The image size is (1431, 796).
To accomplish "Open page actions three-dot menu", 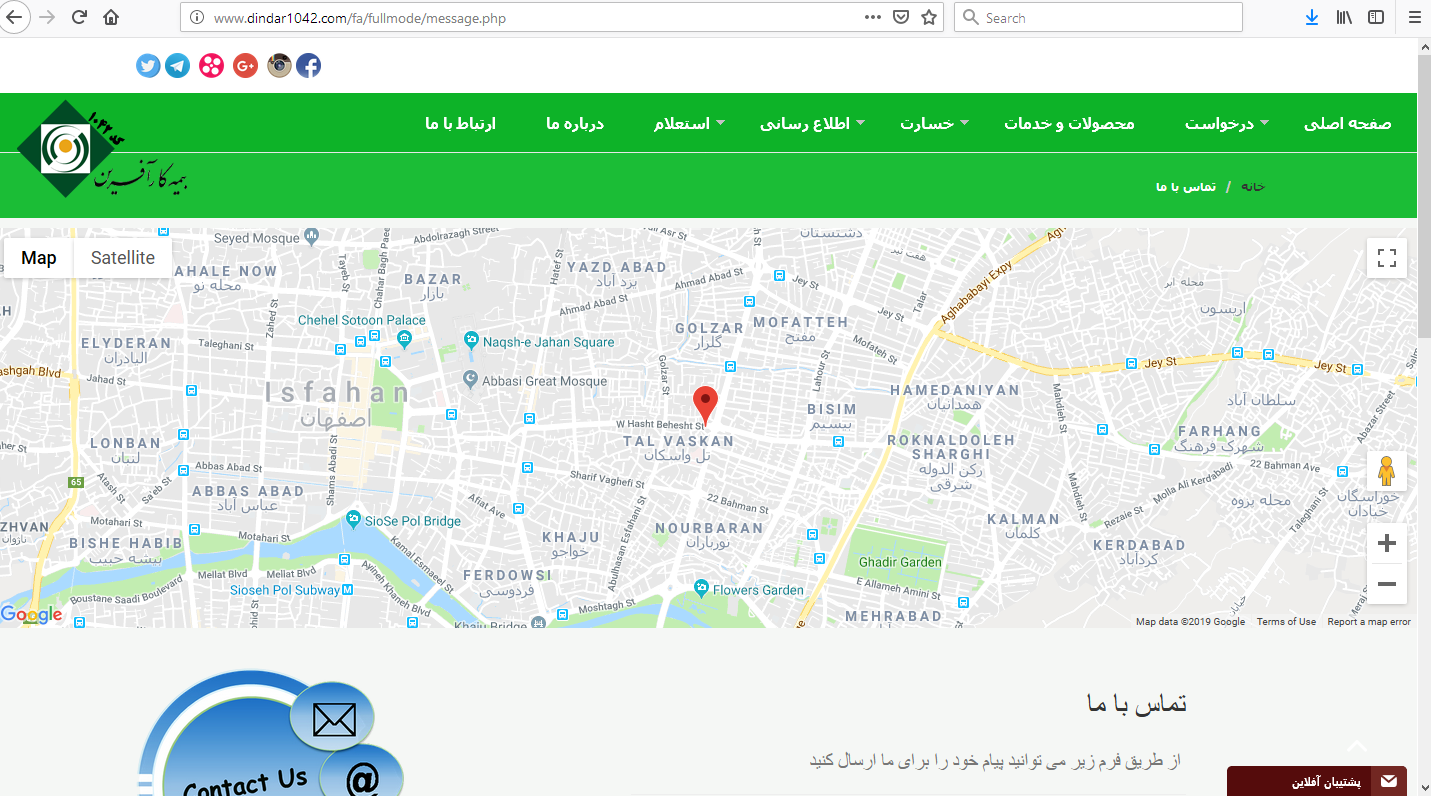I will tap(872, 17).
